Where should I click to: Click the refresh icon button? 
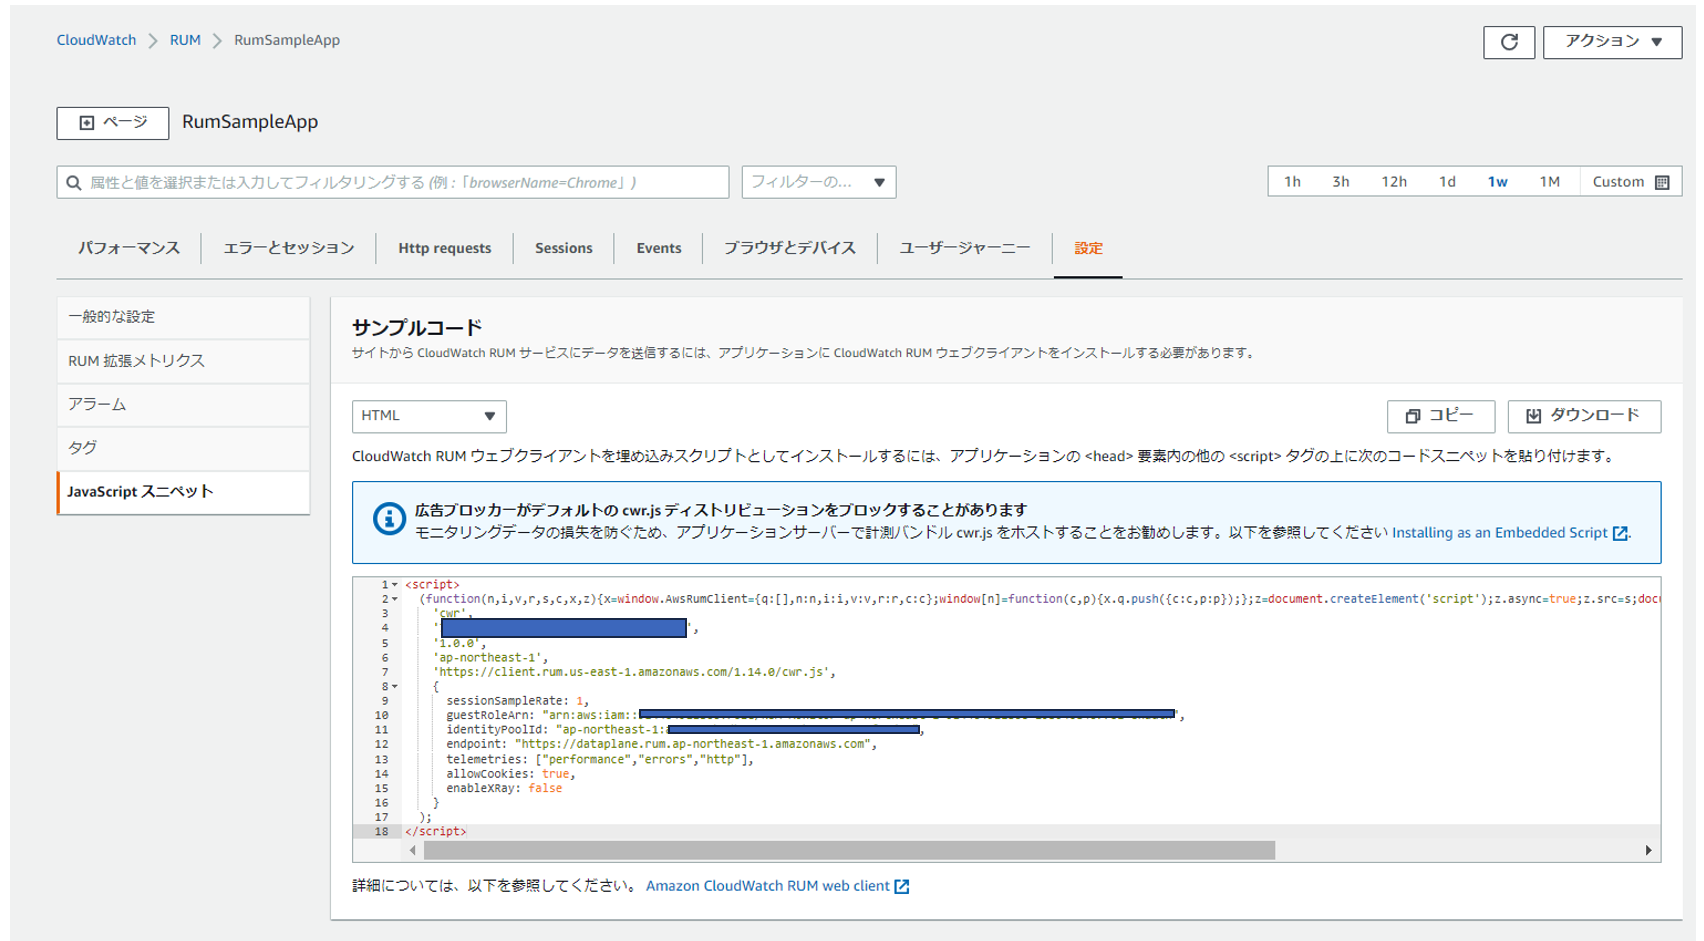[1508, 42]
